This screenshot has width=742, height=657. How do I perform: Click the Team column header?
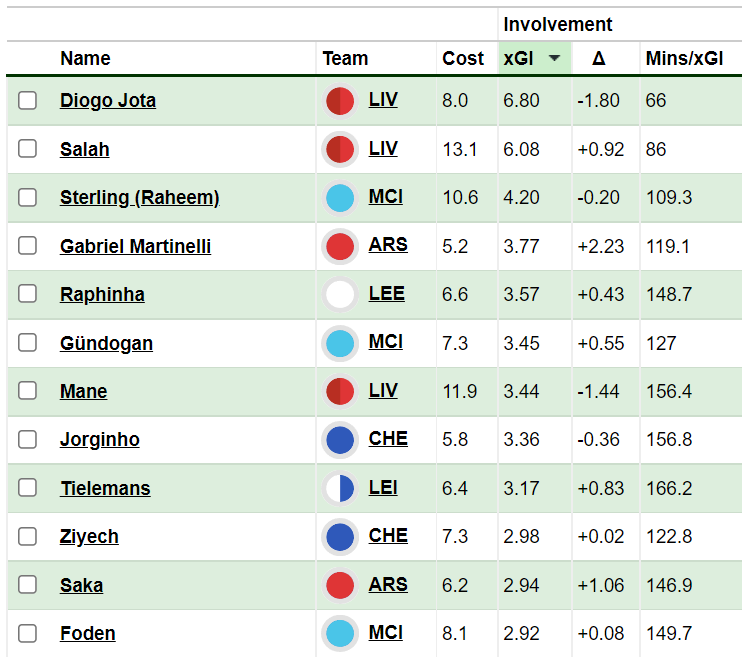pos(345,58)
